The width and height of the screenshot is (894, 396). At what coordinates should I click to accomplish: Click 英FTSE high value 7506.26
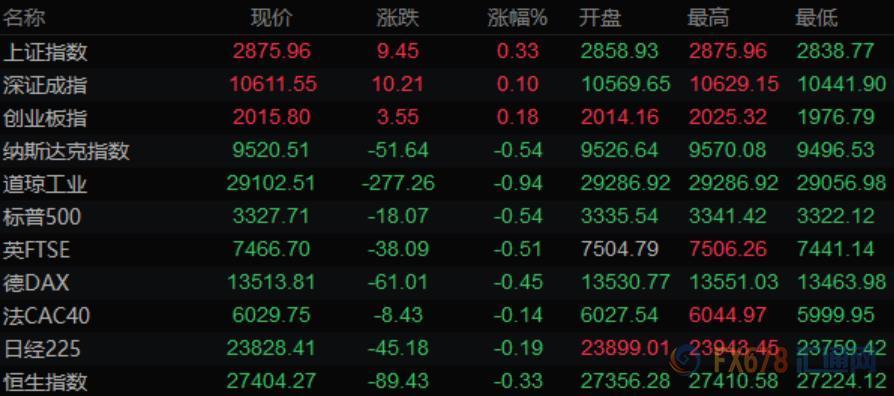[x=728, y=250]
